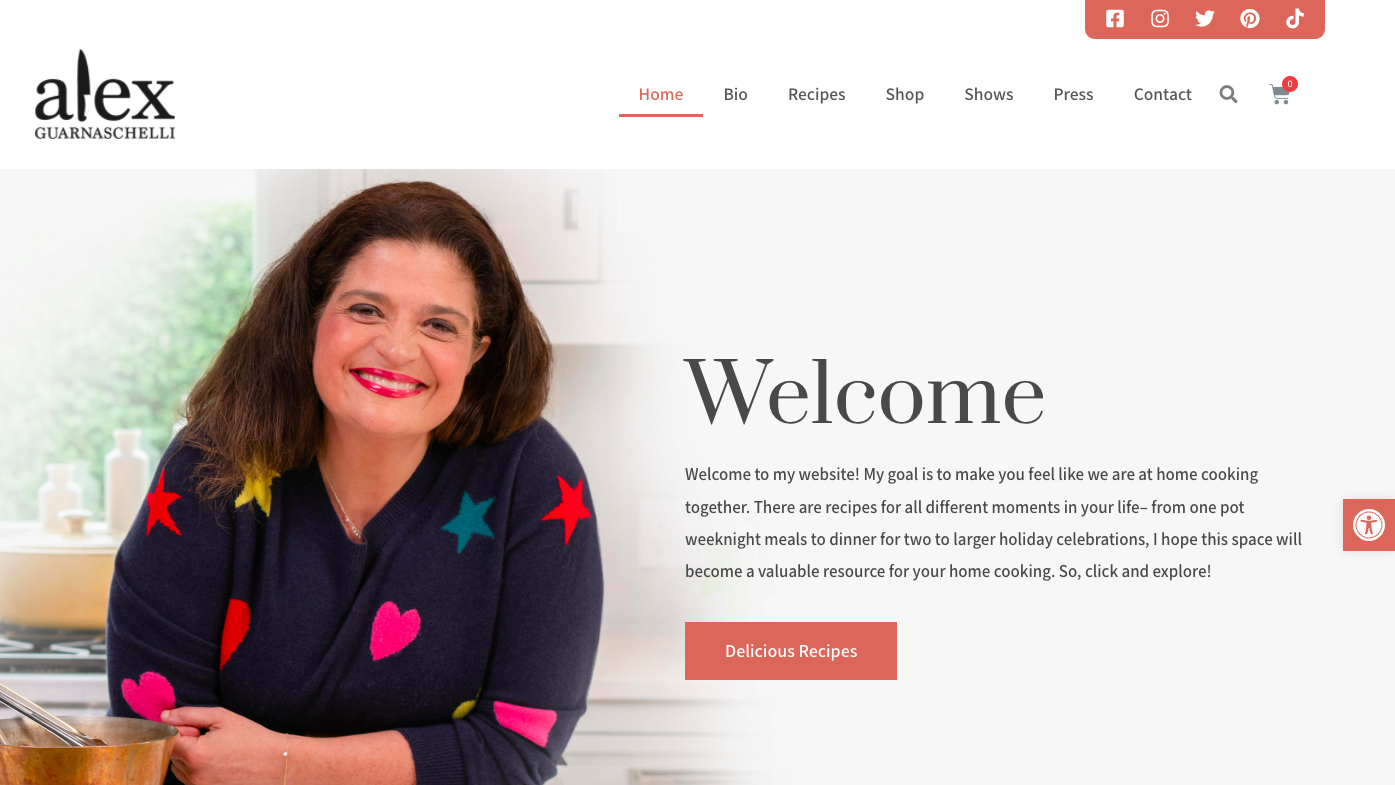The image size is (1395, 785).
Task: Select the Home menu item
Action: pos(661,94)
